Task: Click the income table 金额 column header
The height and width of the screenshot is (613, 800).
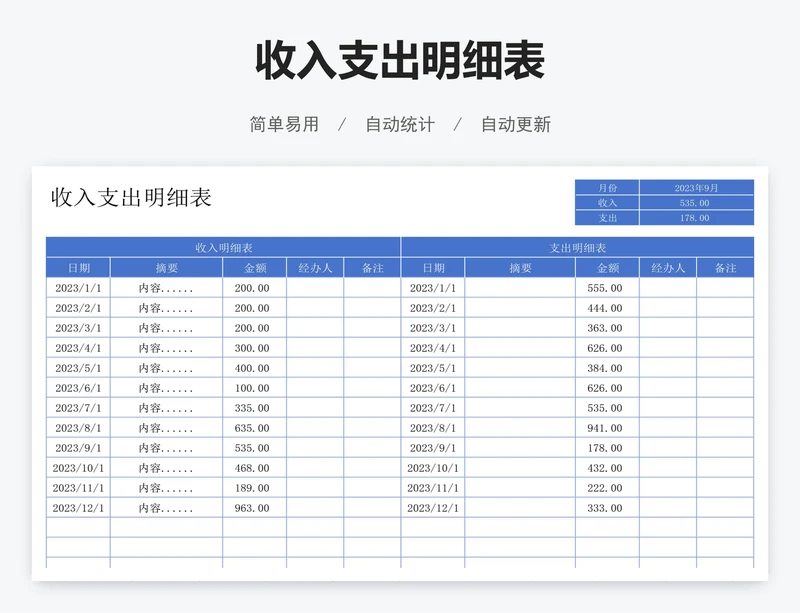Action: coord(255,268)
